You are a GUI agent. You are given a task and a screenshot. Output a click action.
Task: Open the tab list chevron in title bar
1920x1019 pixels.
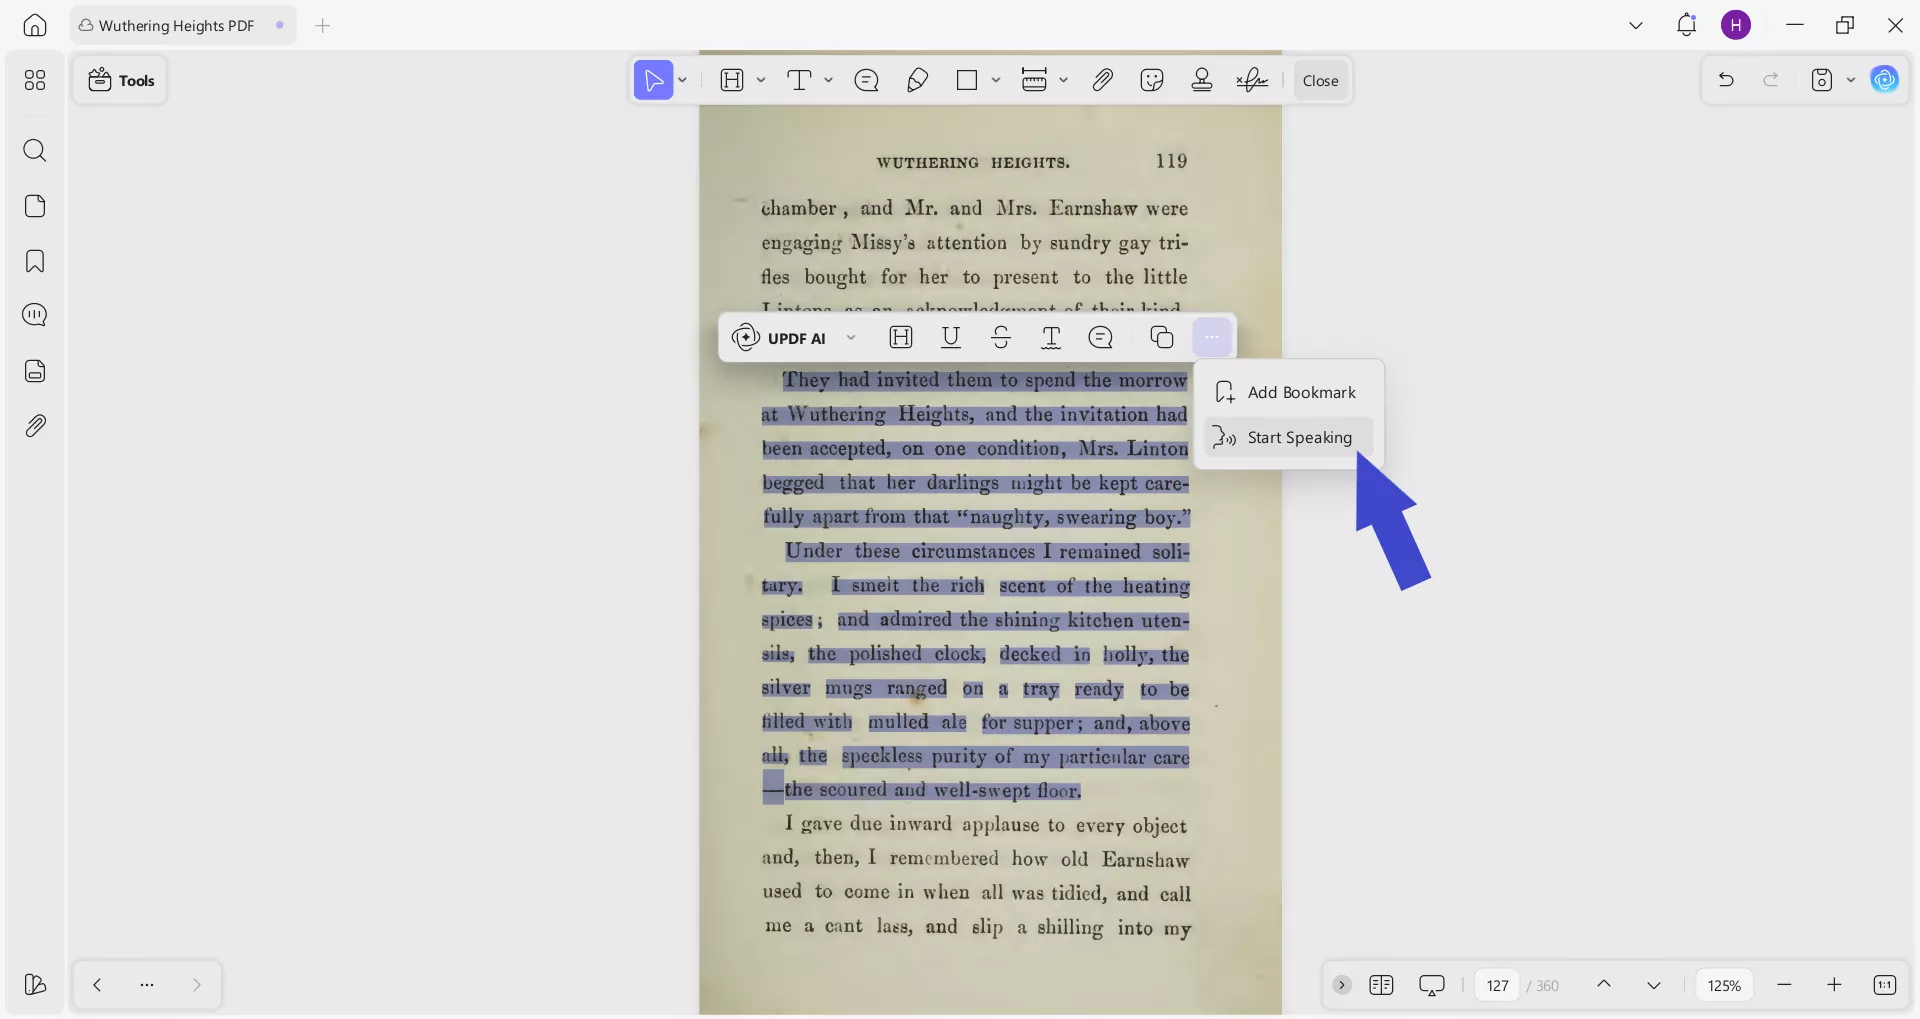[1636, 25]
